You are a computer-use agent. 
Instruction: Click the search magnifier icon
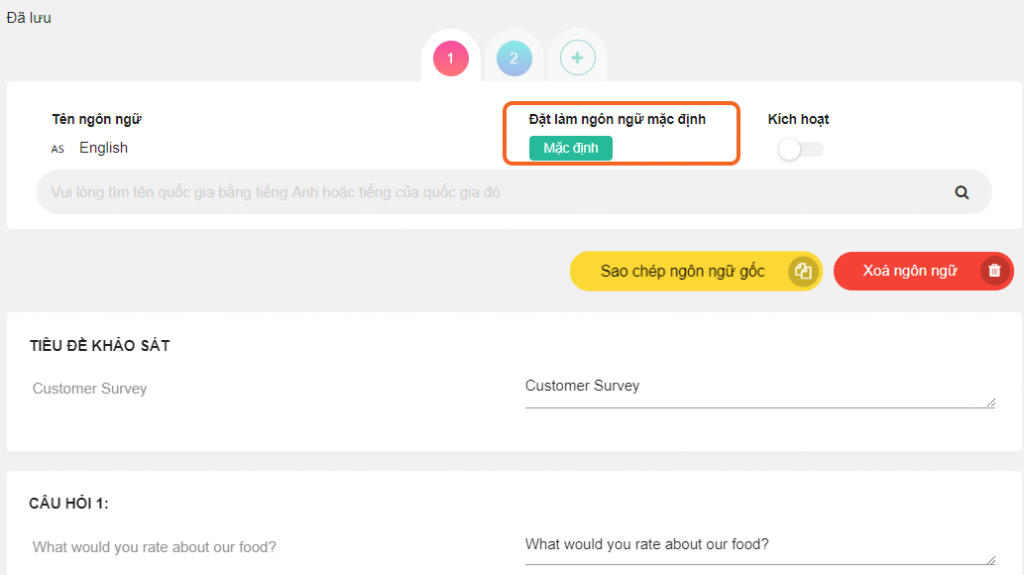tap(961, 192)
